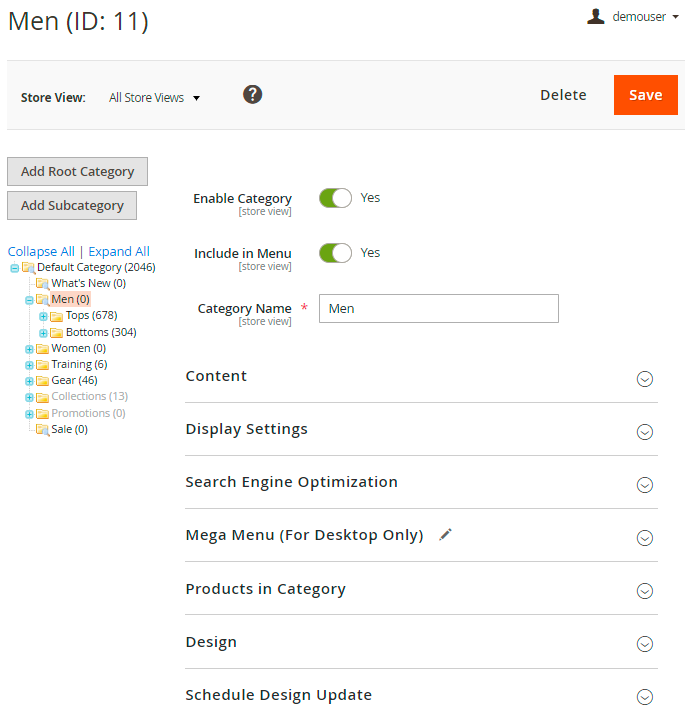
Task: Click the orange Save button
Action: click(645, 95)
